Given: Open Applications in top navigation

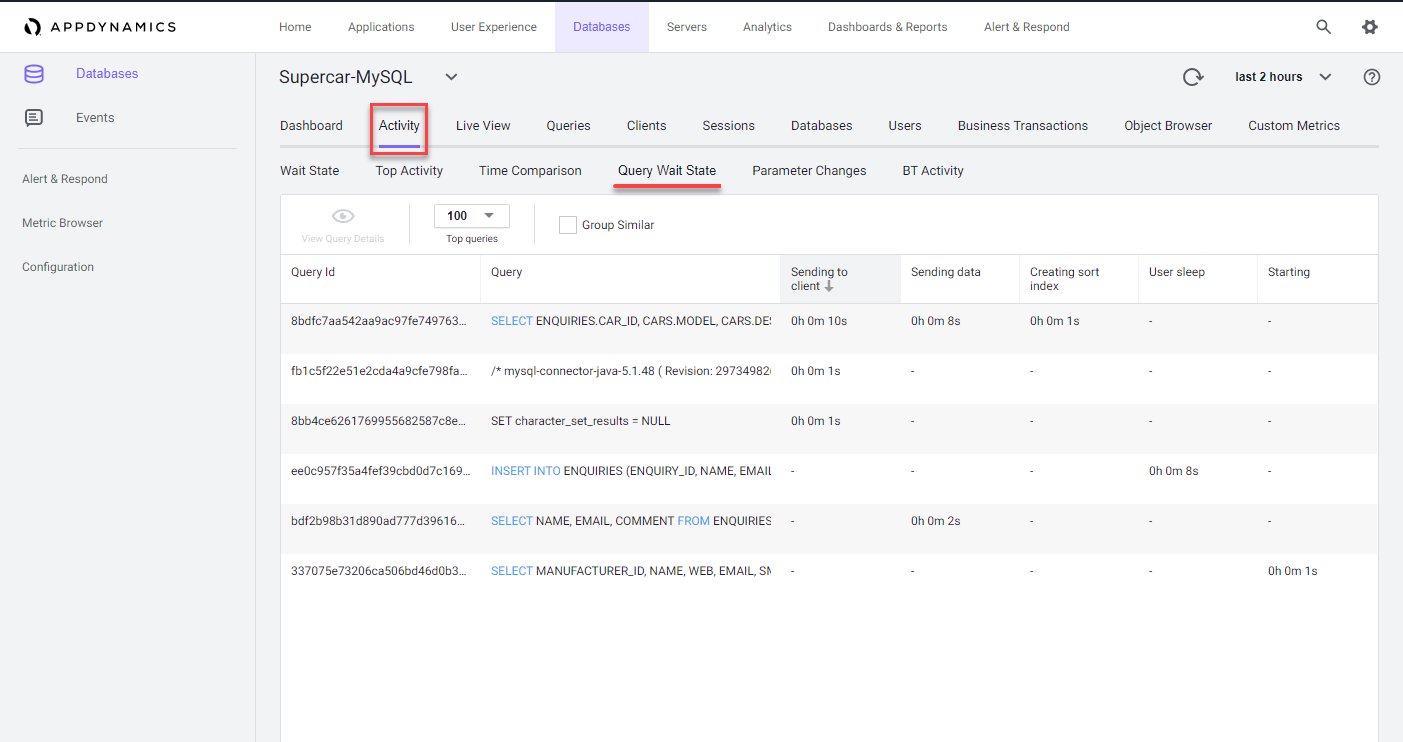Looking at the screenshot, I should point(381,27).
